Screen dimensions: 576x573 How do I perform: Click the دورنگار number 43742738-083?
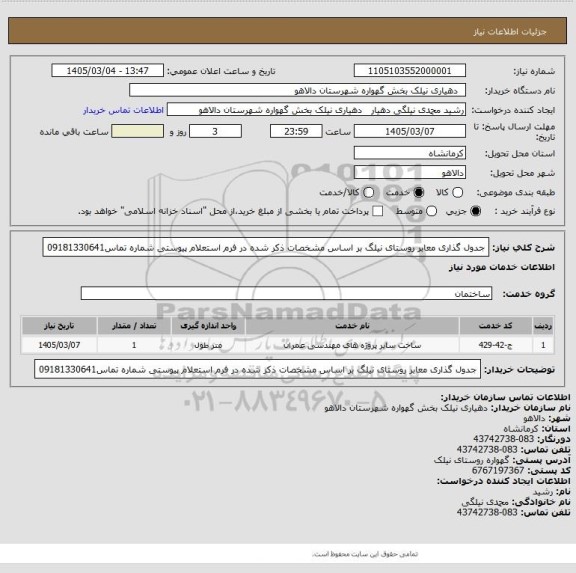point(503,439)
